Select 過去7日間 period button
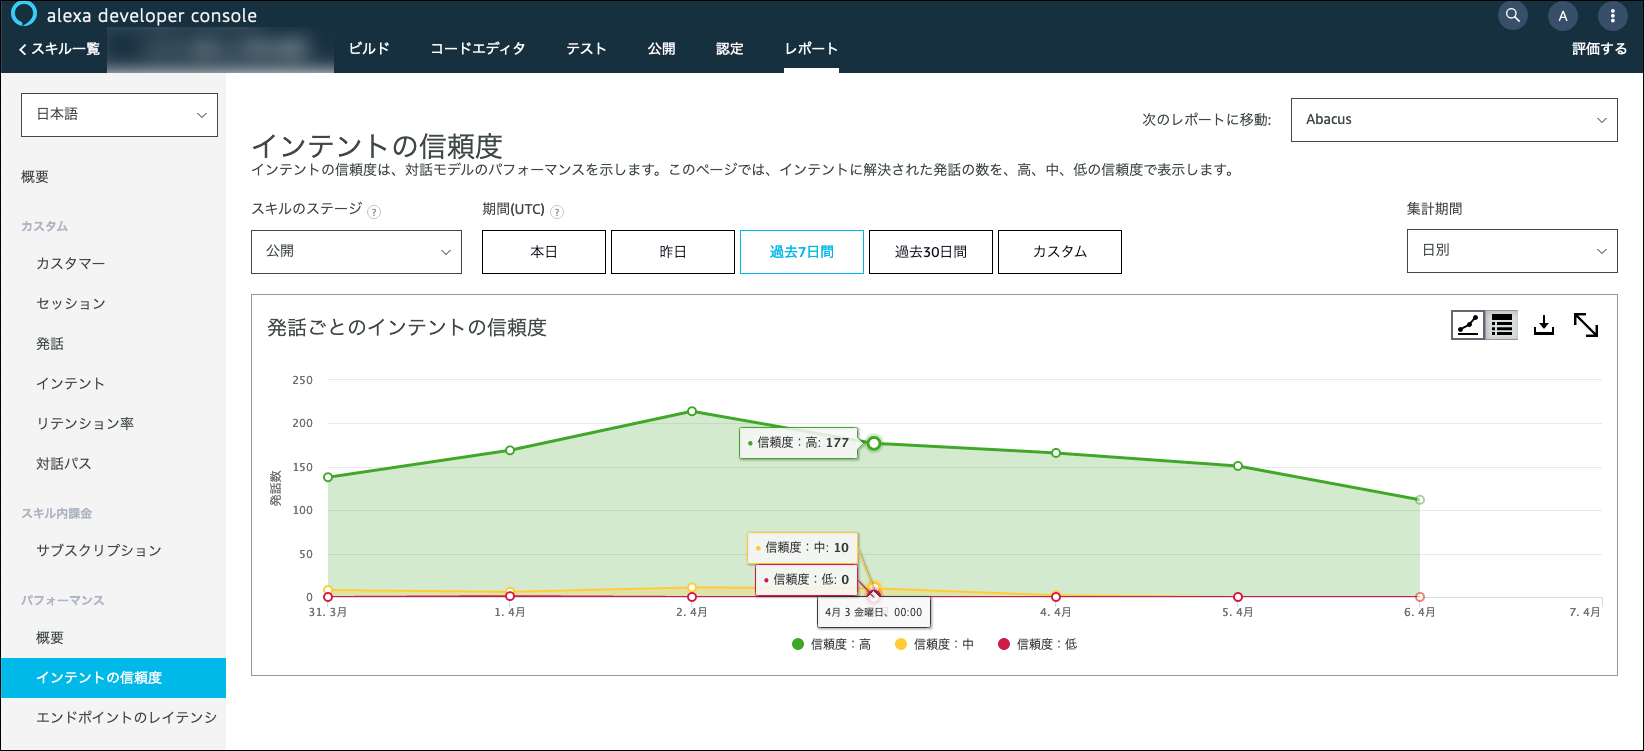The height and width of the screenshot is (751, 1644). point(802,252)
